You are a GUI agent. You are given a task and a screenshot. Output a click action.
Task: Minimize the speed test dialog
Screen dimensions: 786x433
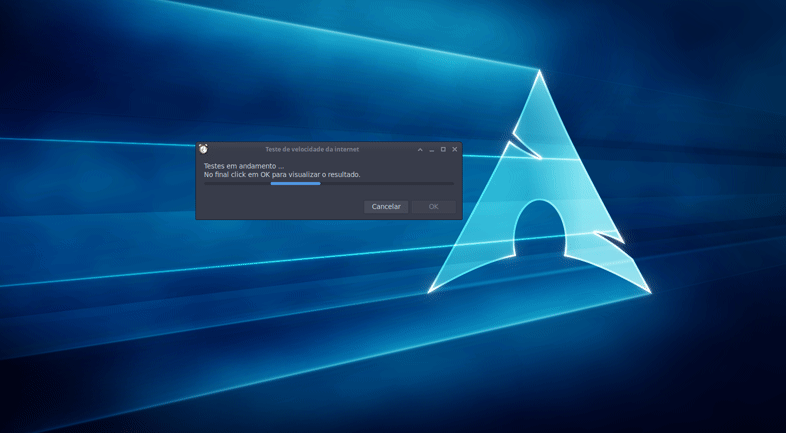432,149
